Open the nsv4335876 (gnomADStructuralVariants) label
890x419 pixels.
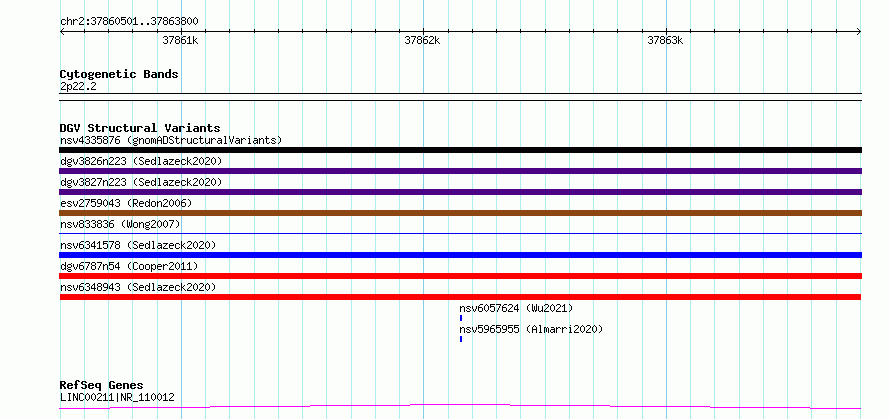(171, 140)
